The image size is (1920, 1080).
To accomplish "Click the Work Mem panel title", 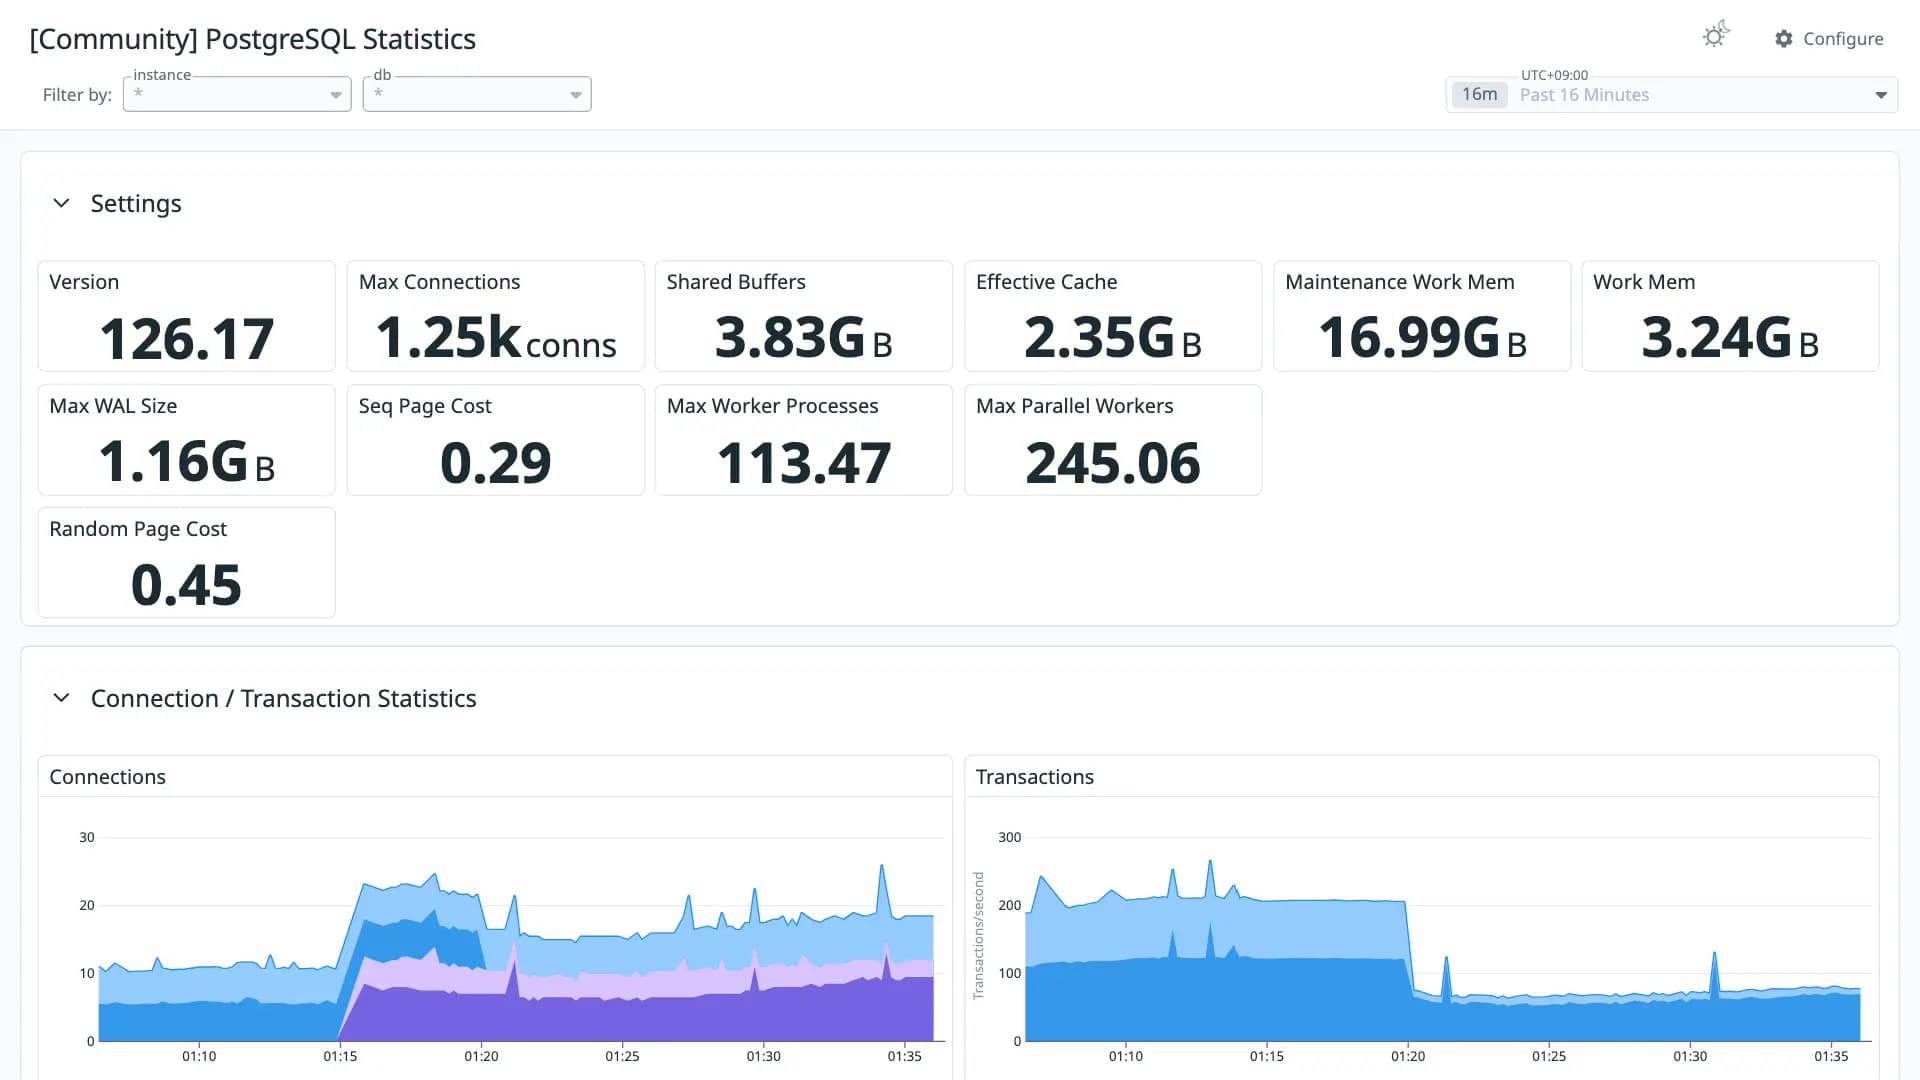I will click(x=1643, y=282).
